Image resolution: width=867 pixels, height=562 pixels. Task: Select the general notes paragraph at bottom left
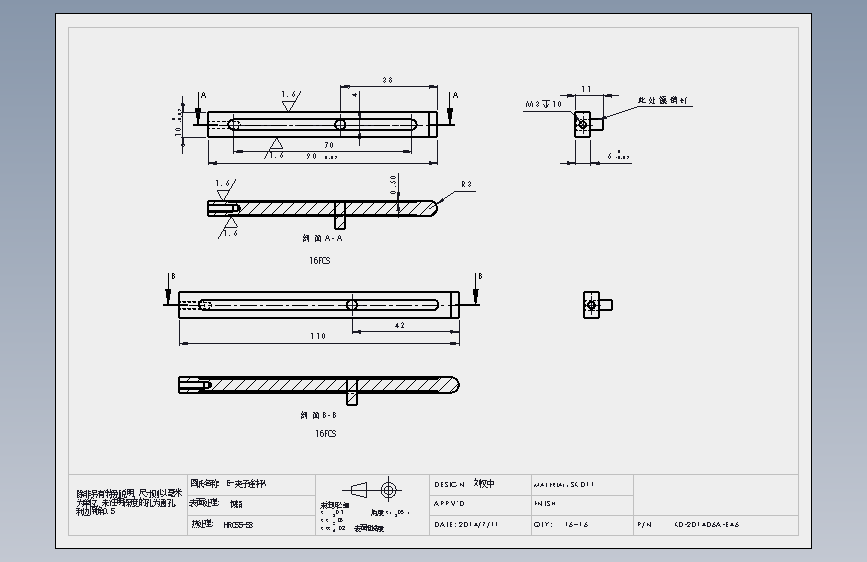tap(129, 502)
